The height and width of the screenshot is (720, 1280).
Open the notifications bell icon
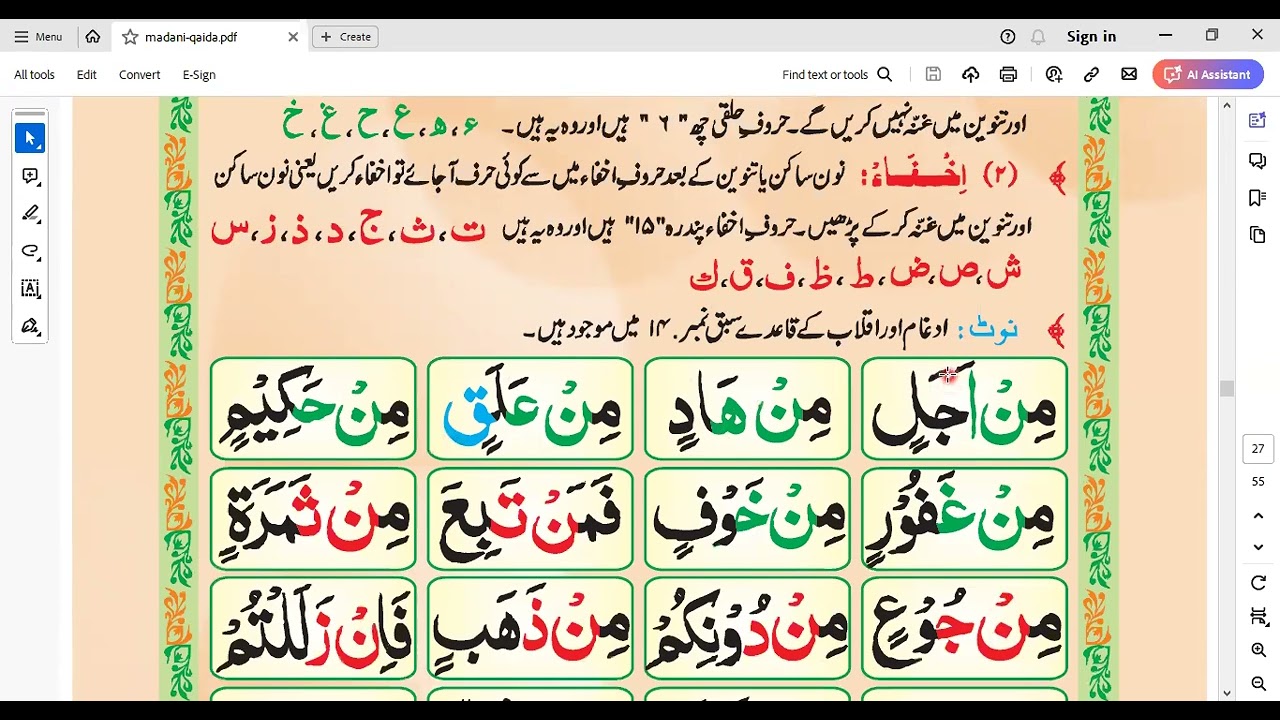point(1038,37)
